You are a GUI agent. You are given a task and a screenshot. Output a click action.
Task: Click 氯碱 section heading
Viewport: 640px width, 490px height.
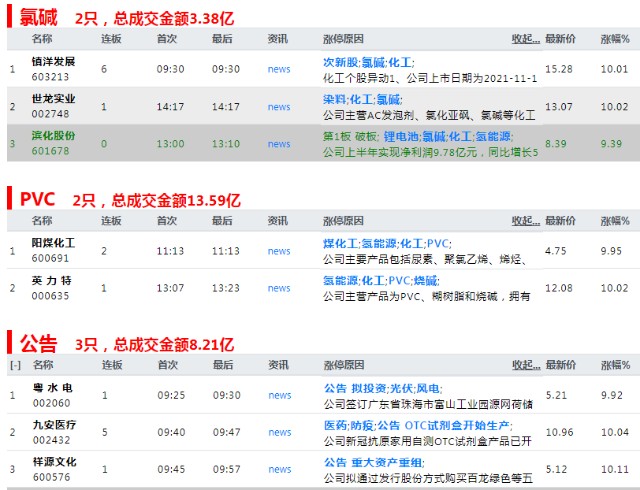pos(39,17)
